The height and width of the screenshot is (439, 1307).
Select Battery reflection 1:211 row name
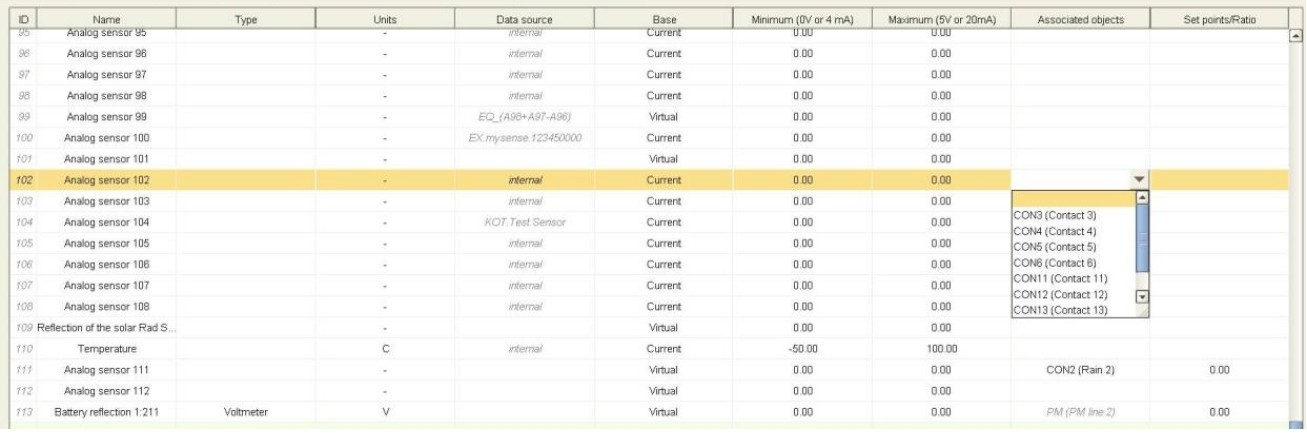coord(107,411)
